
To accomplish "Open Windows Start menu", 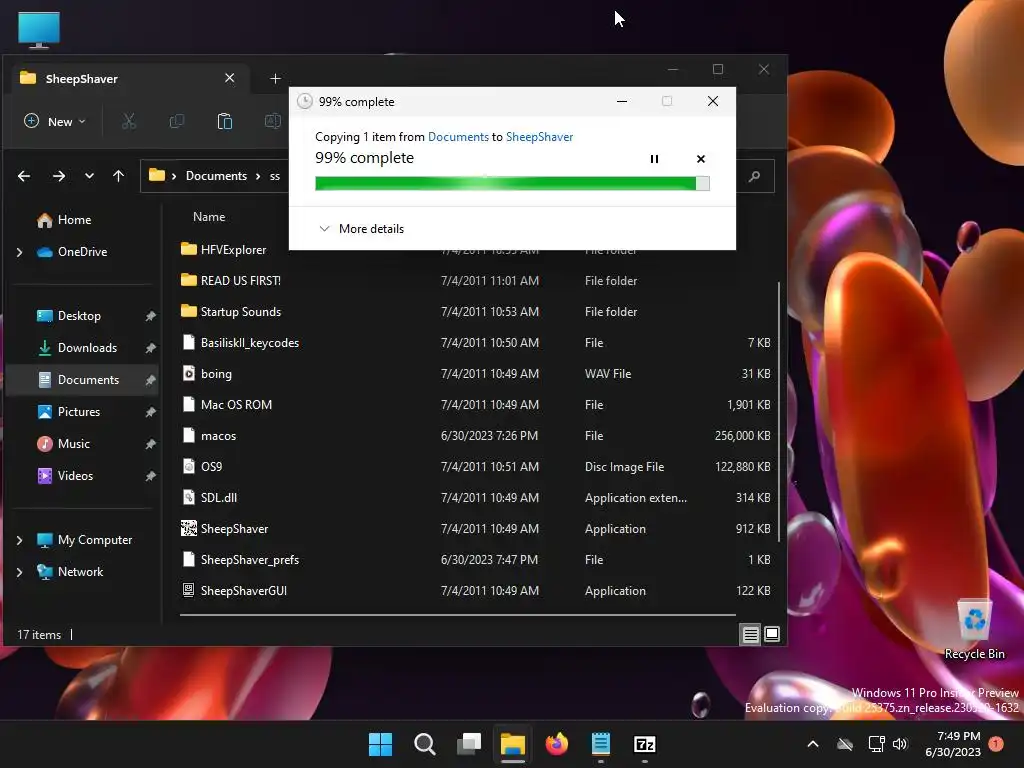I will (380, 744).
